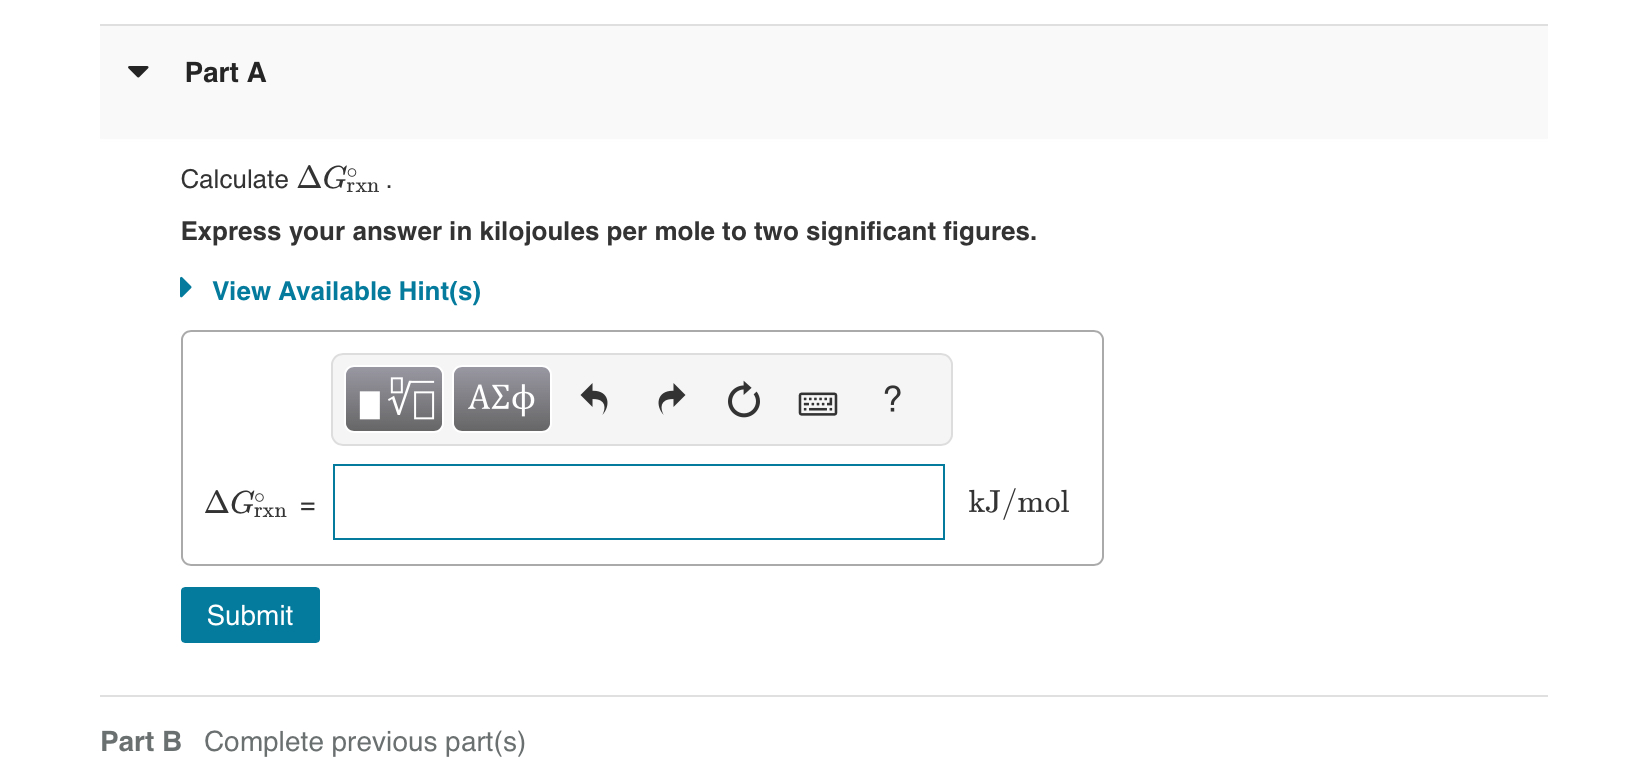Click View Available Hint(s) link

pos(346,291)
